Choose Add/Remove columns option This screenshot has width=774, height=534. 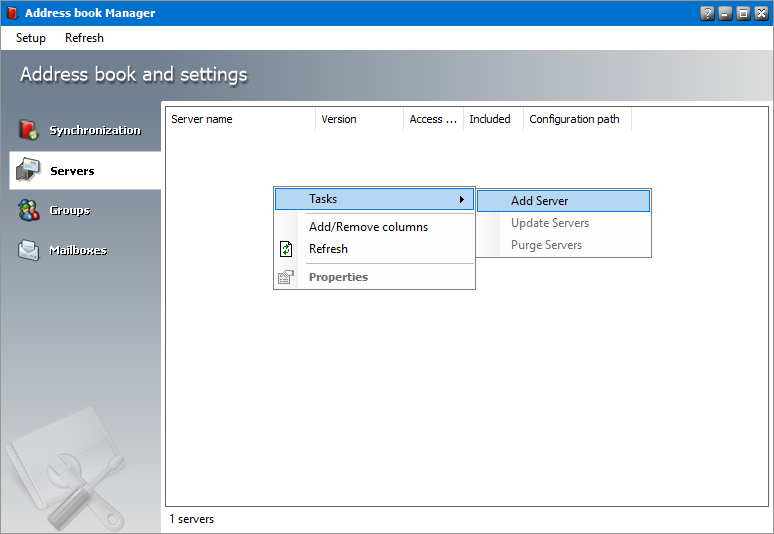click(368, 227)
